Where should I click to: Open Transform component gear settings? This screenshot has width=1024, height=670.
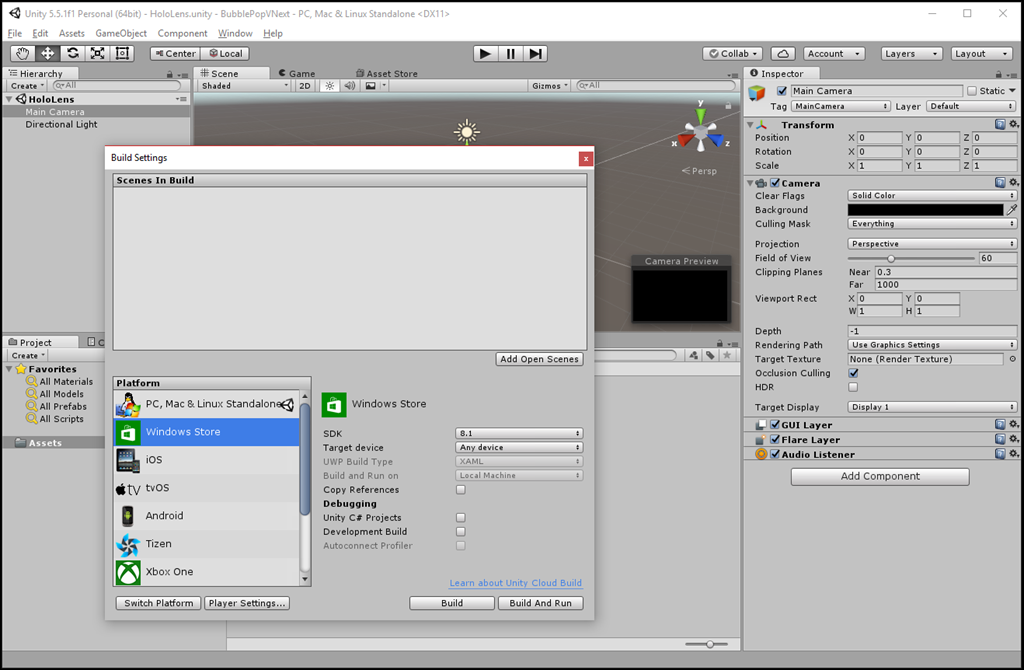[x=1013, y=124]
